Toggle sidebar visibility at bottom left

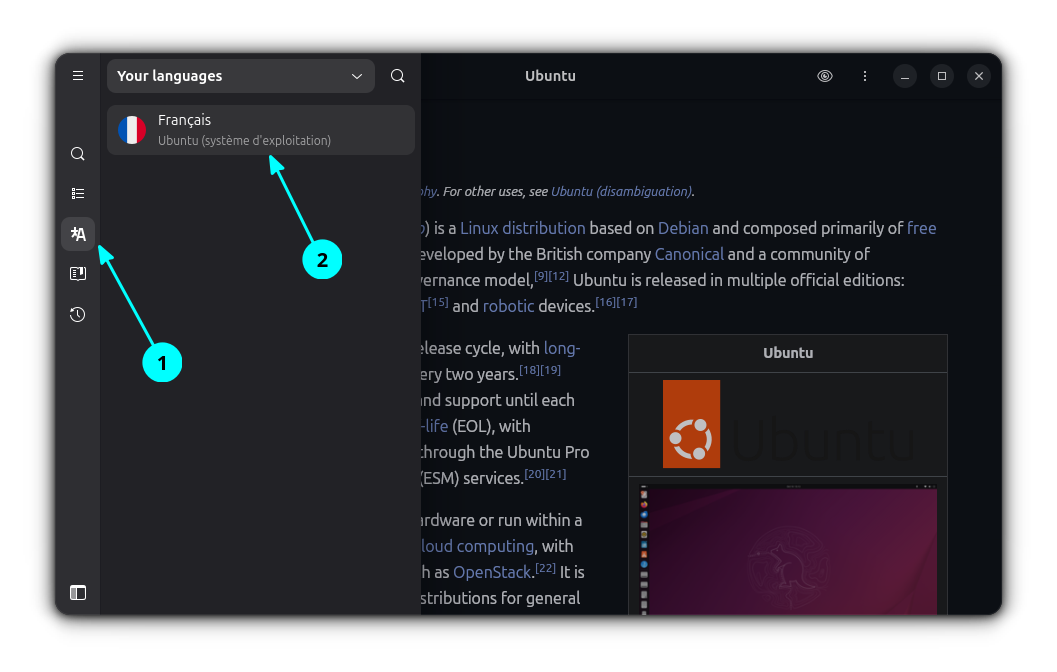click(78, 592)
